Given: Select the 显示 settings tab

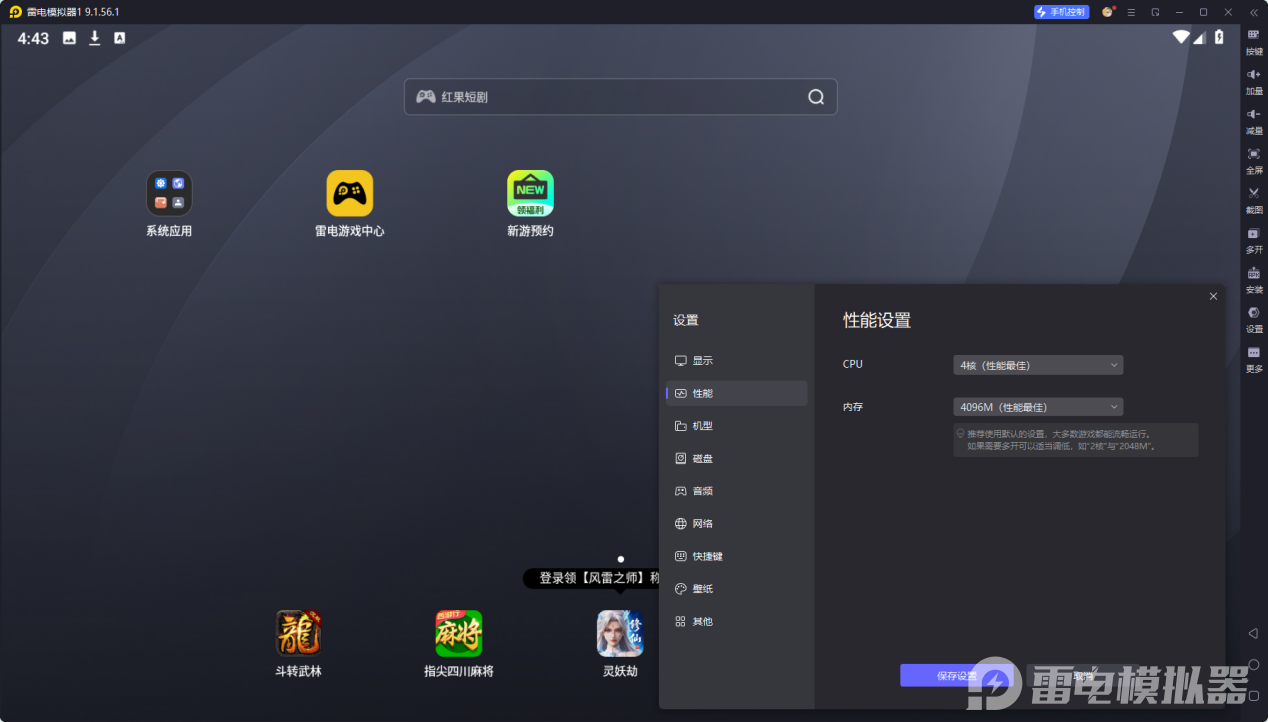Looking at the screenshot, I should coord(737,361).
